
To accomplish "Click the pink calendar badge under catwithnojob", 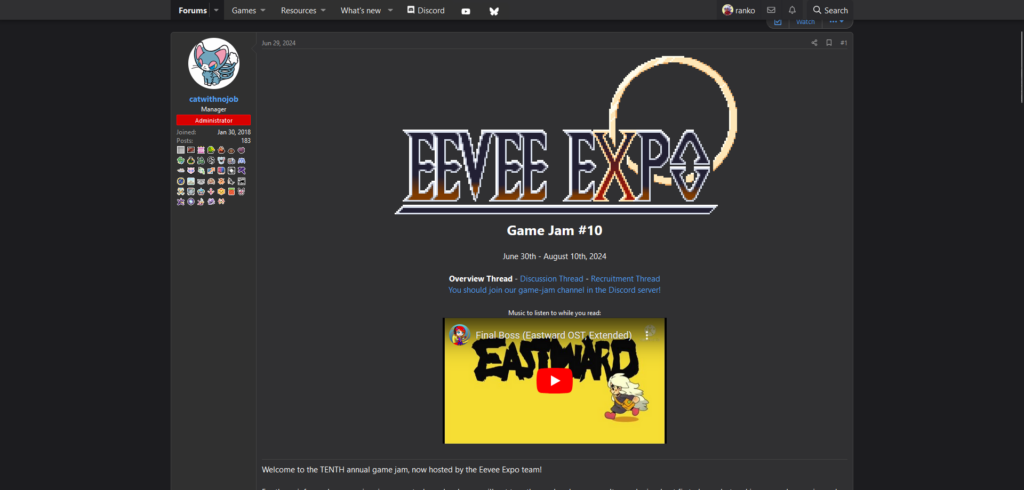I will (x=201, y=150).
